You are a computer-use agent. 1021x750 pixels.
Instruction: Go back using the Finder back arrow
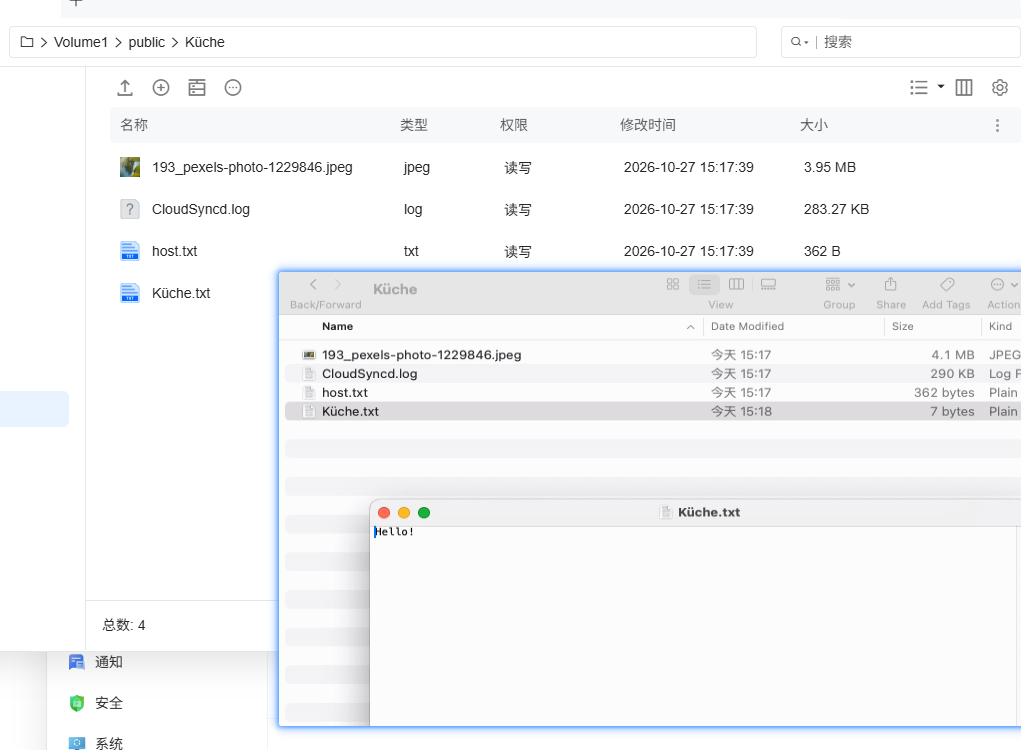coord(313,285)
